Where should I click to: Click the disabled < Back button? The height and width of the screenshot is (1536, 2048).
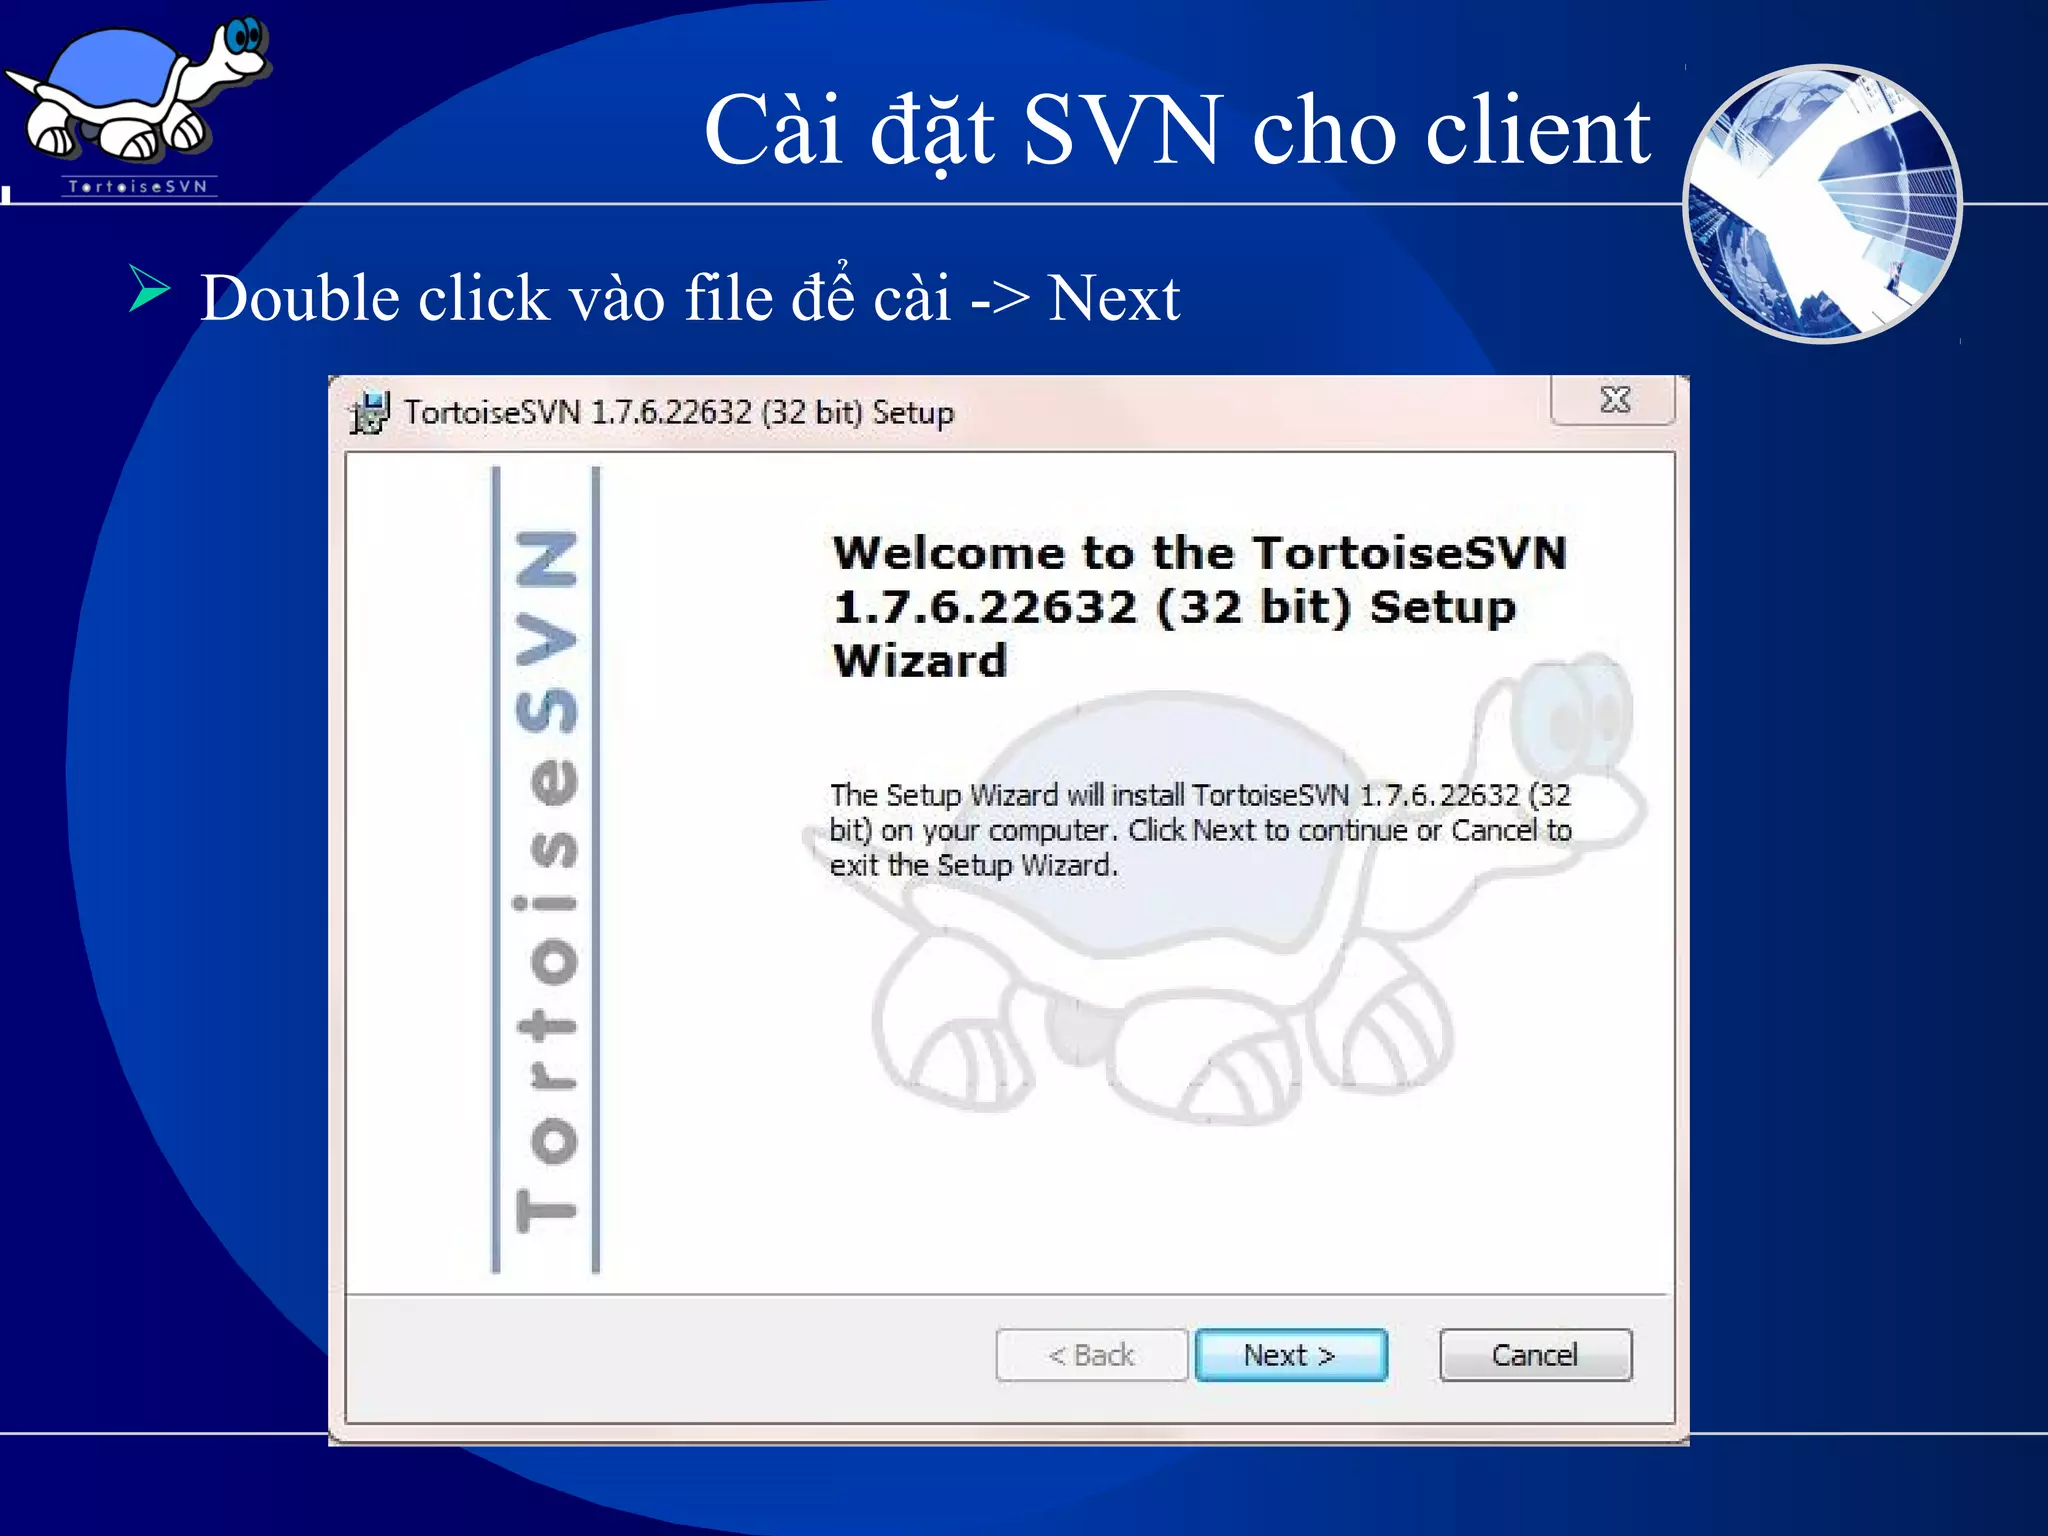click(x=1091, y=1355)
